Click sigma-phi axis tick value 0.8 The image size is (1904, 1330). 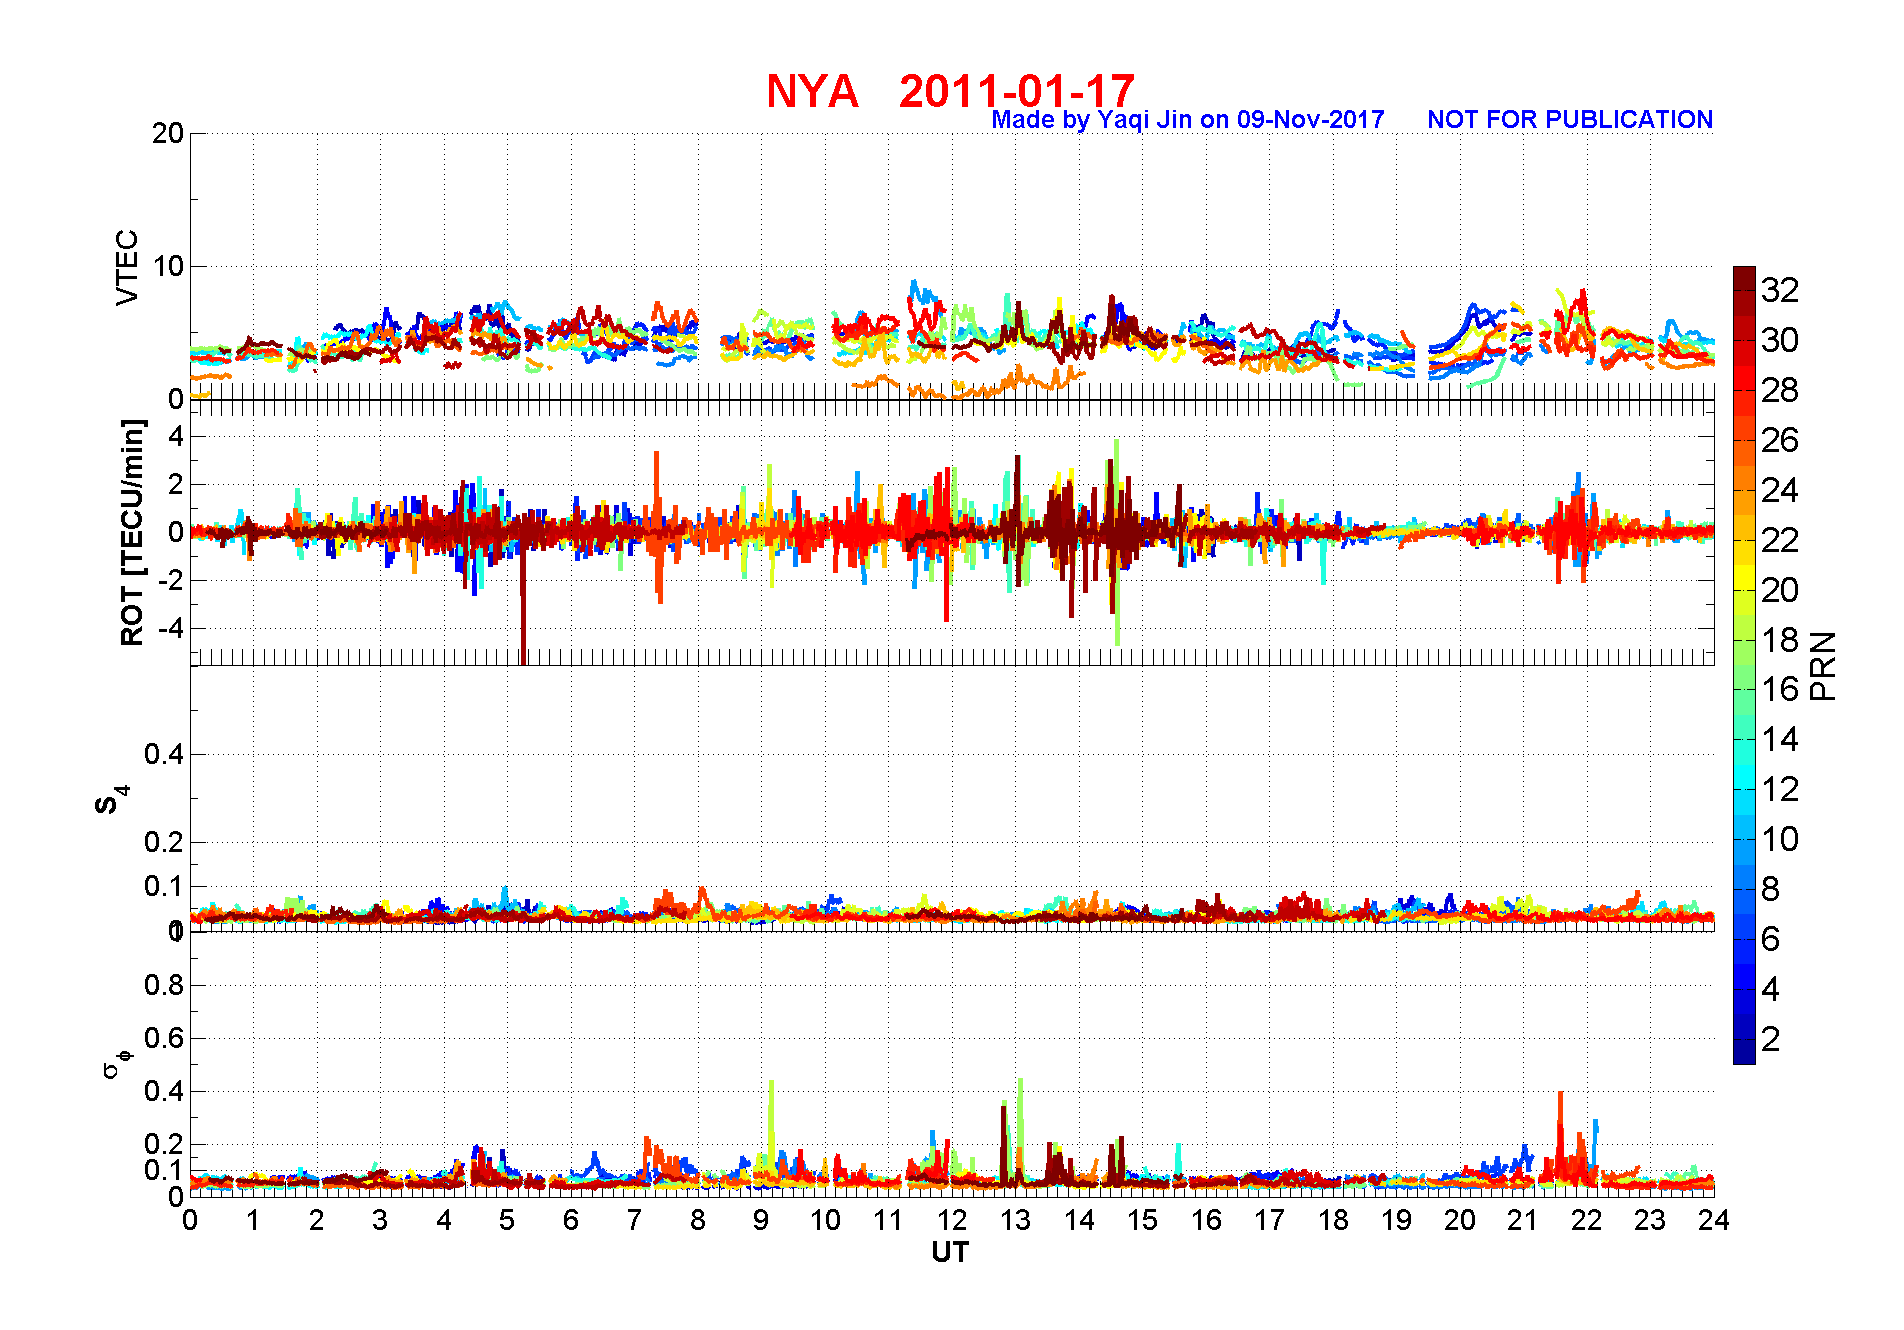point(164,985)
